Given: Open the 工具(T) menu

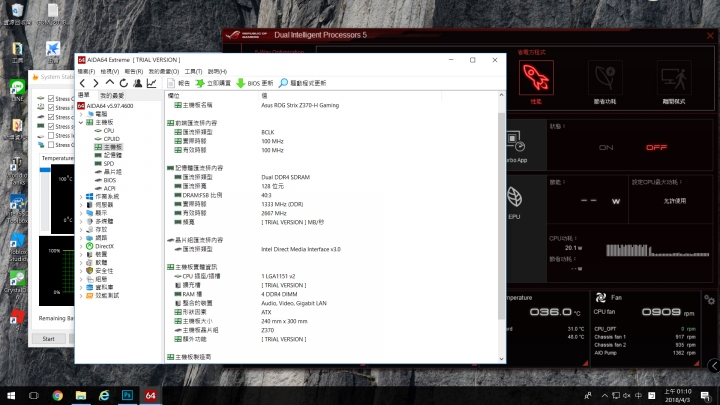Looking at the screenshot, I should pos(193,72).
